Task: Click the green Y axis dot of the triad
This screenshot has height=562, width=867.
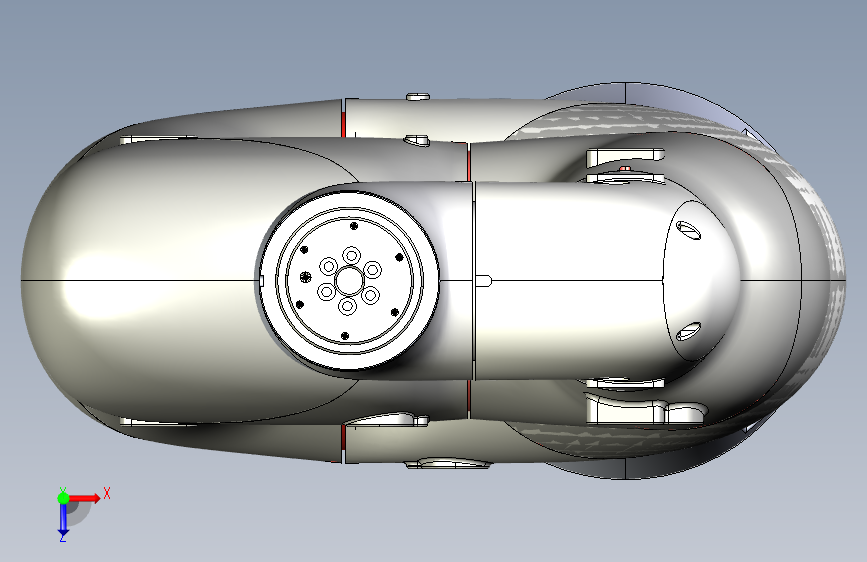Action: click(x=63, y=498)
